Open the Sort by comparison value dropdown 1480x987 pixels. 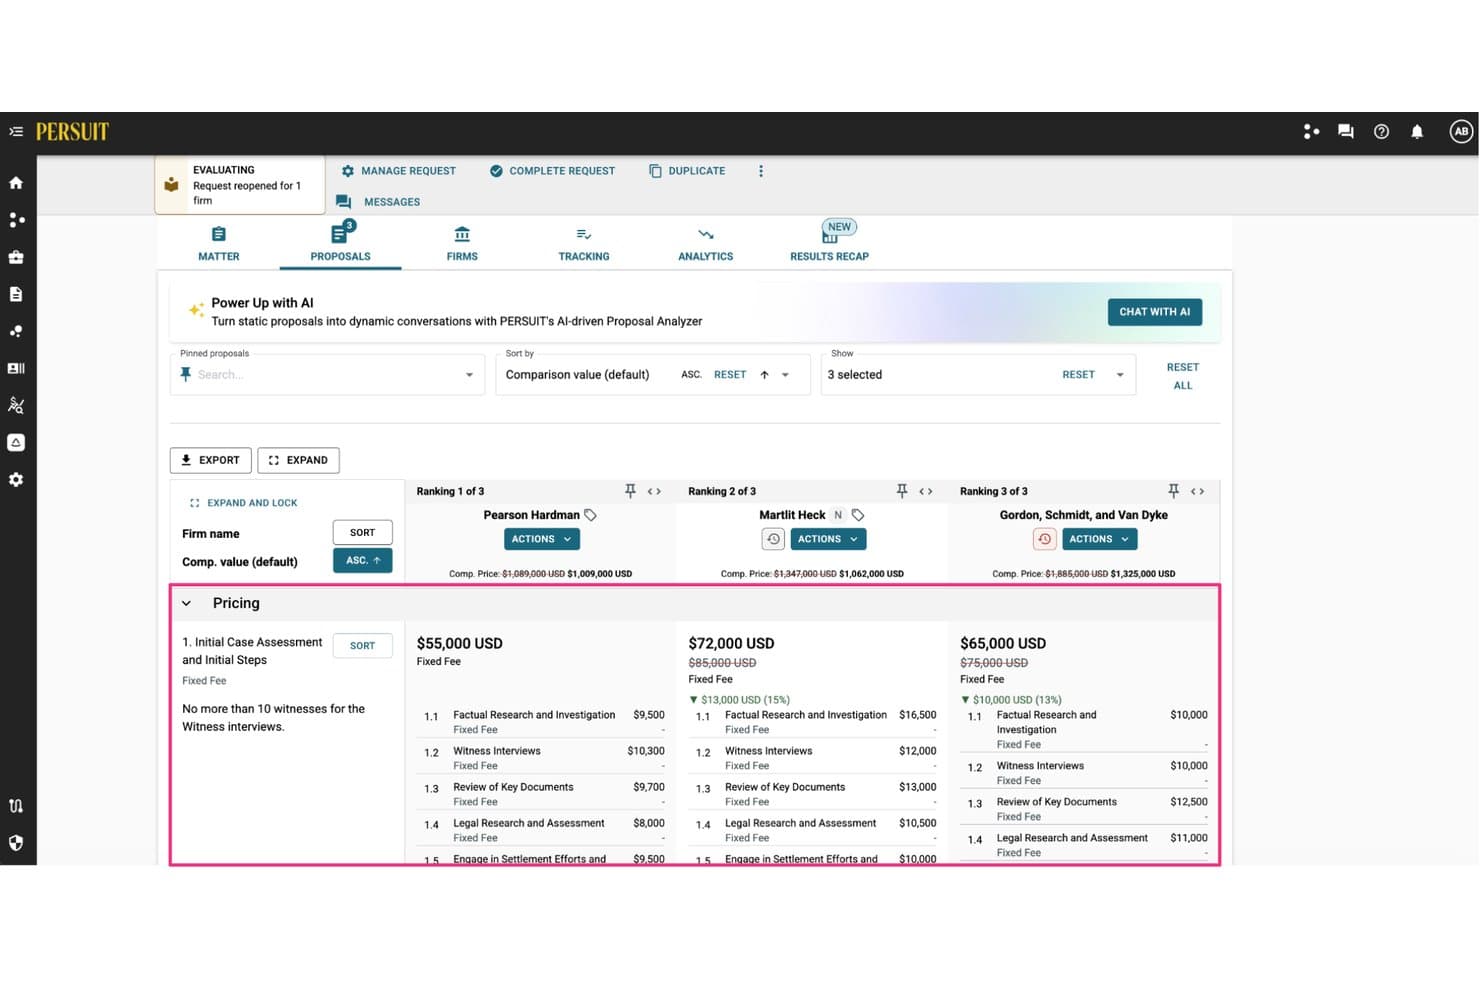click(786, 375)
